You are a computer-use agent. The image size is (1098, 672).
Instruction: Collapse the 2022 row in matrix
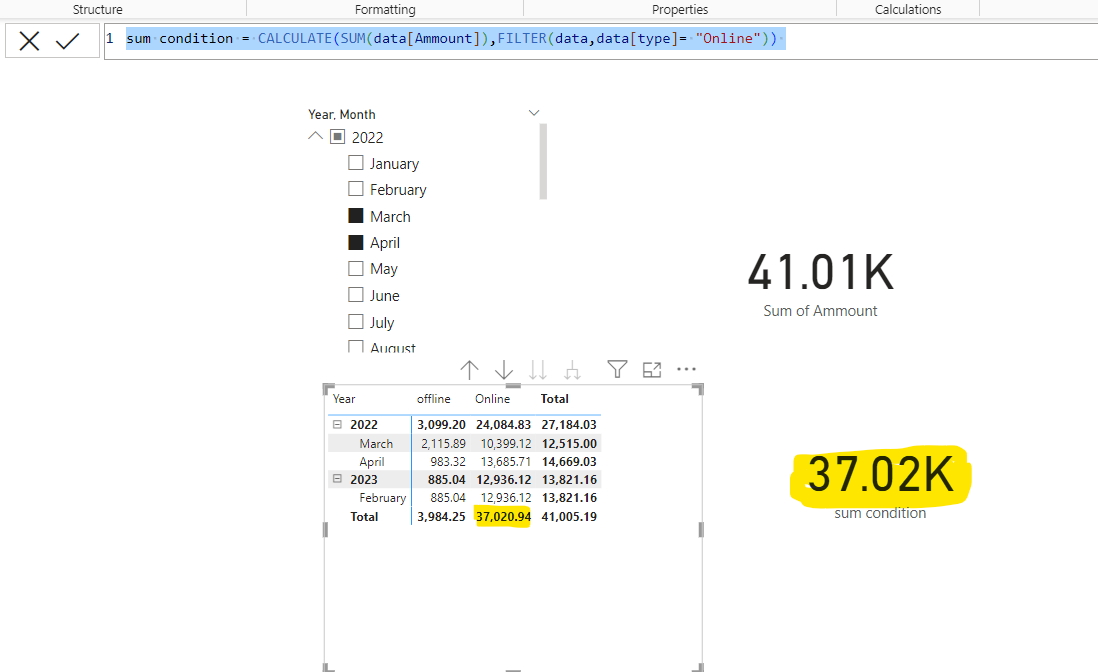point(337,424)
